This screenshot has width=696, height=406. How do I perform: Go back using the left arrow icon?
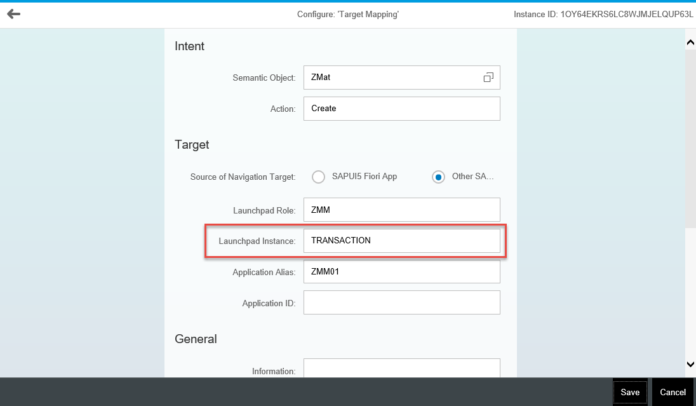[14, 14]
